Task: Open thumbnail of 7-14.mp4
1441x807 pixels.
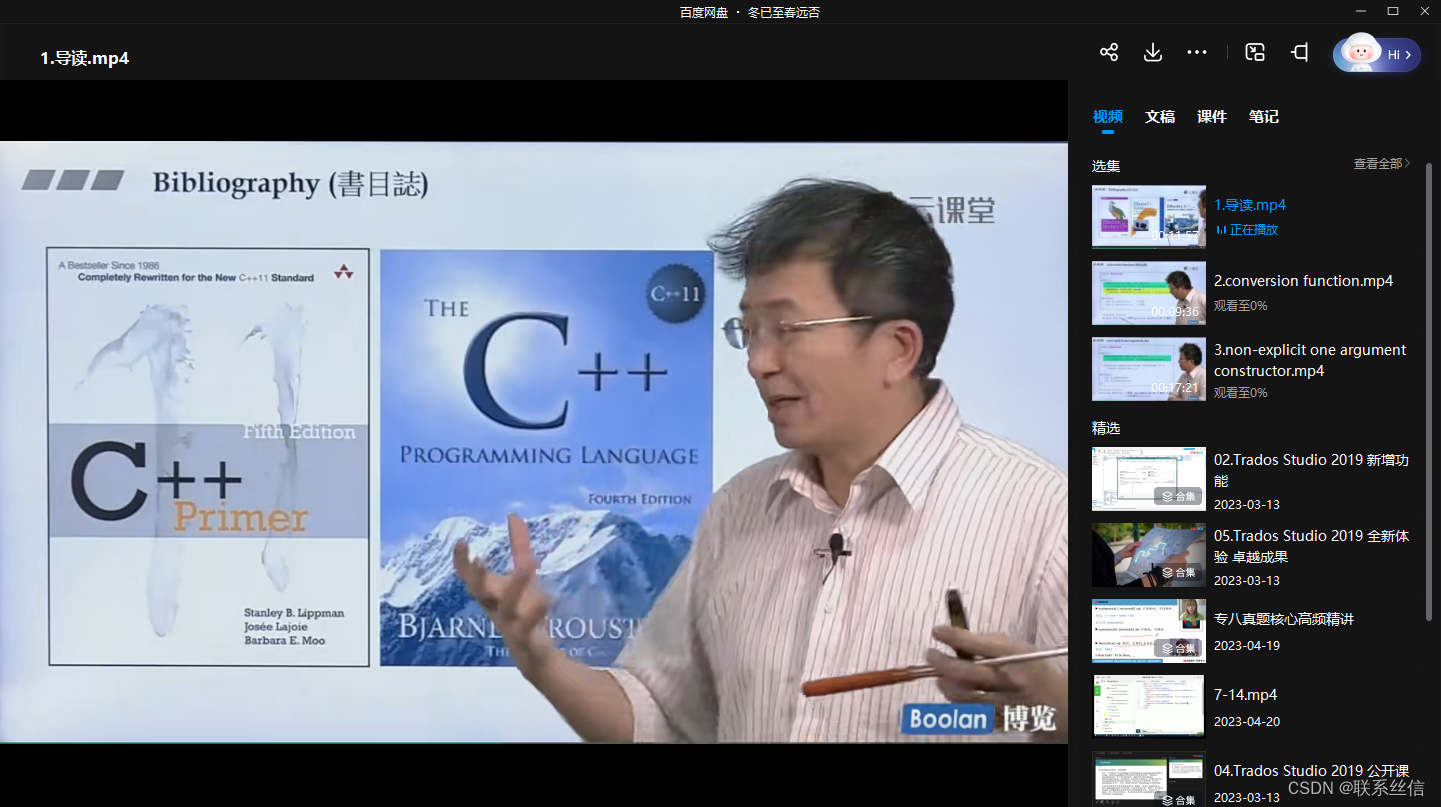Action: (x=1149, y=707)
